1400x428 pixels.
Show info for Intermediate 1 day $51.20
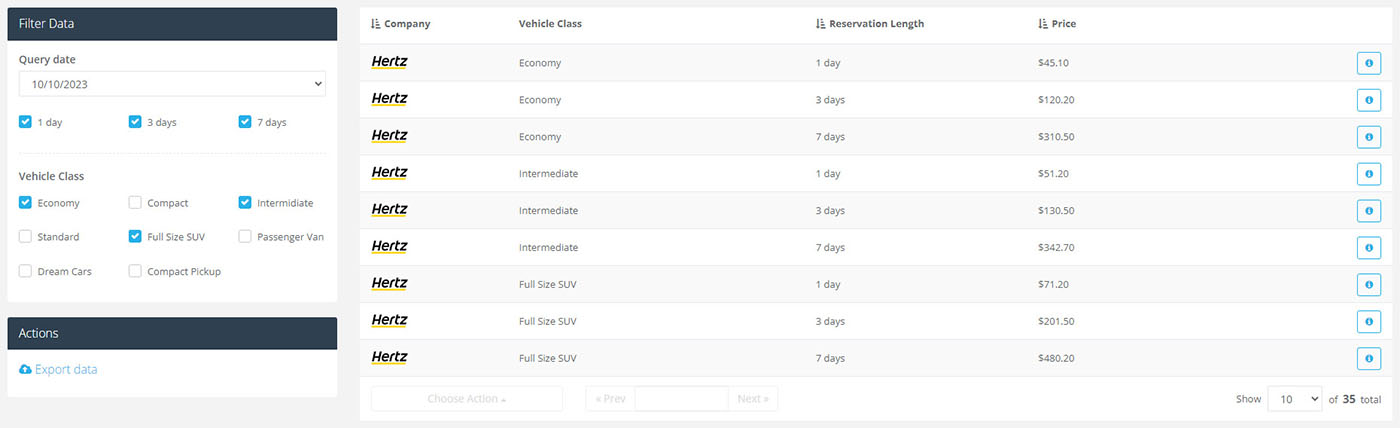pos(1368,174)
